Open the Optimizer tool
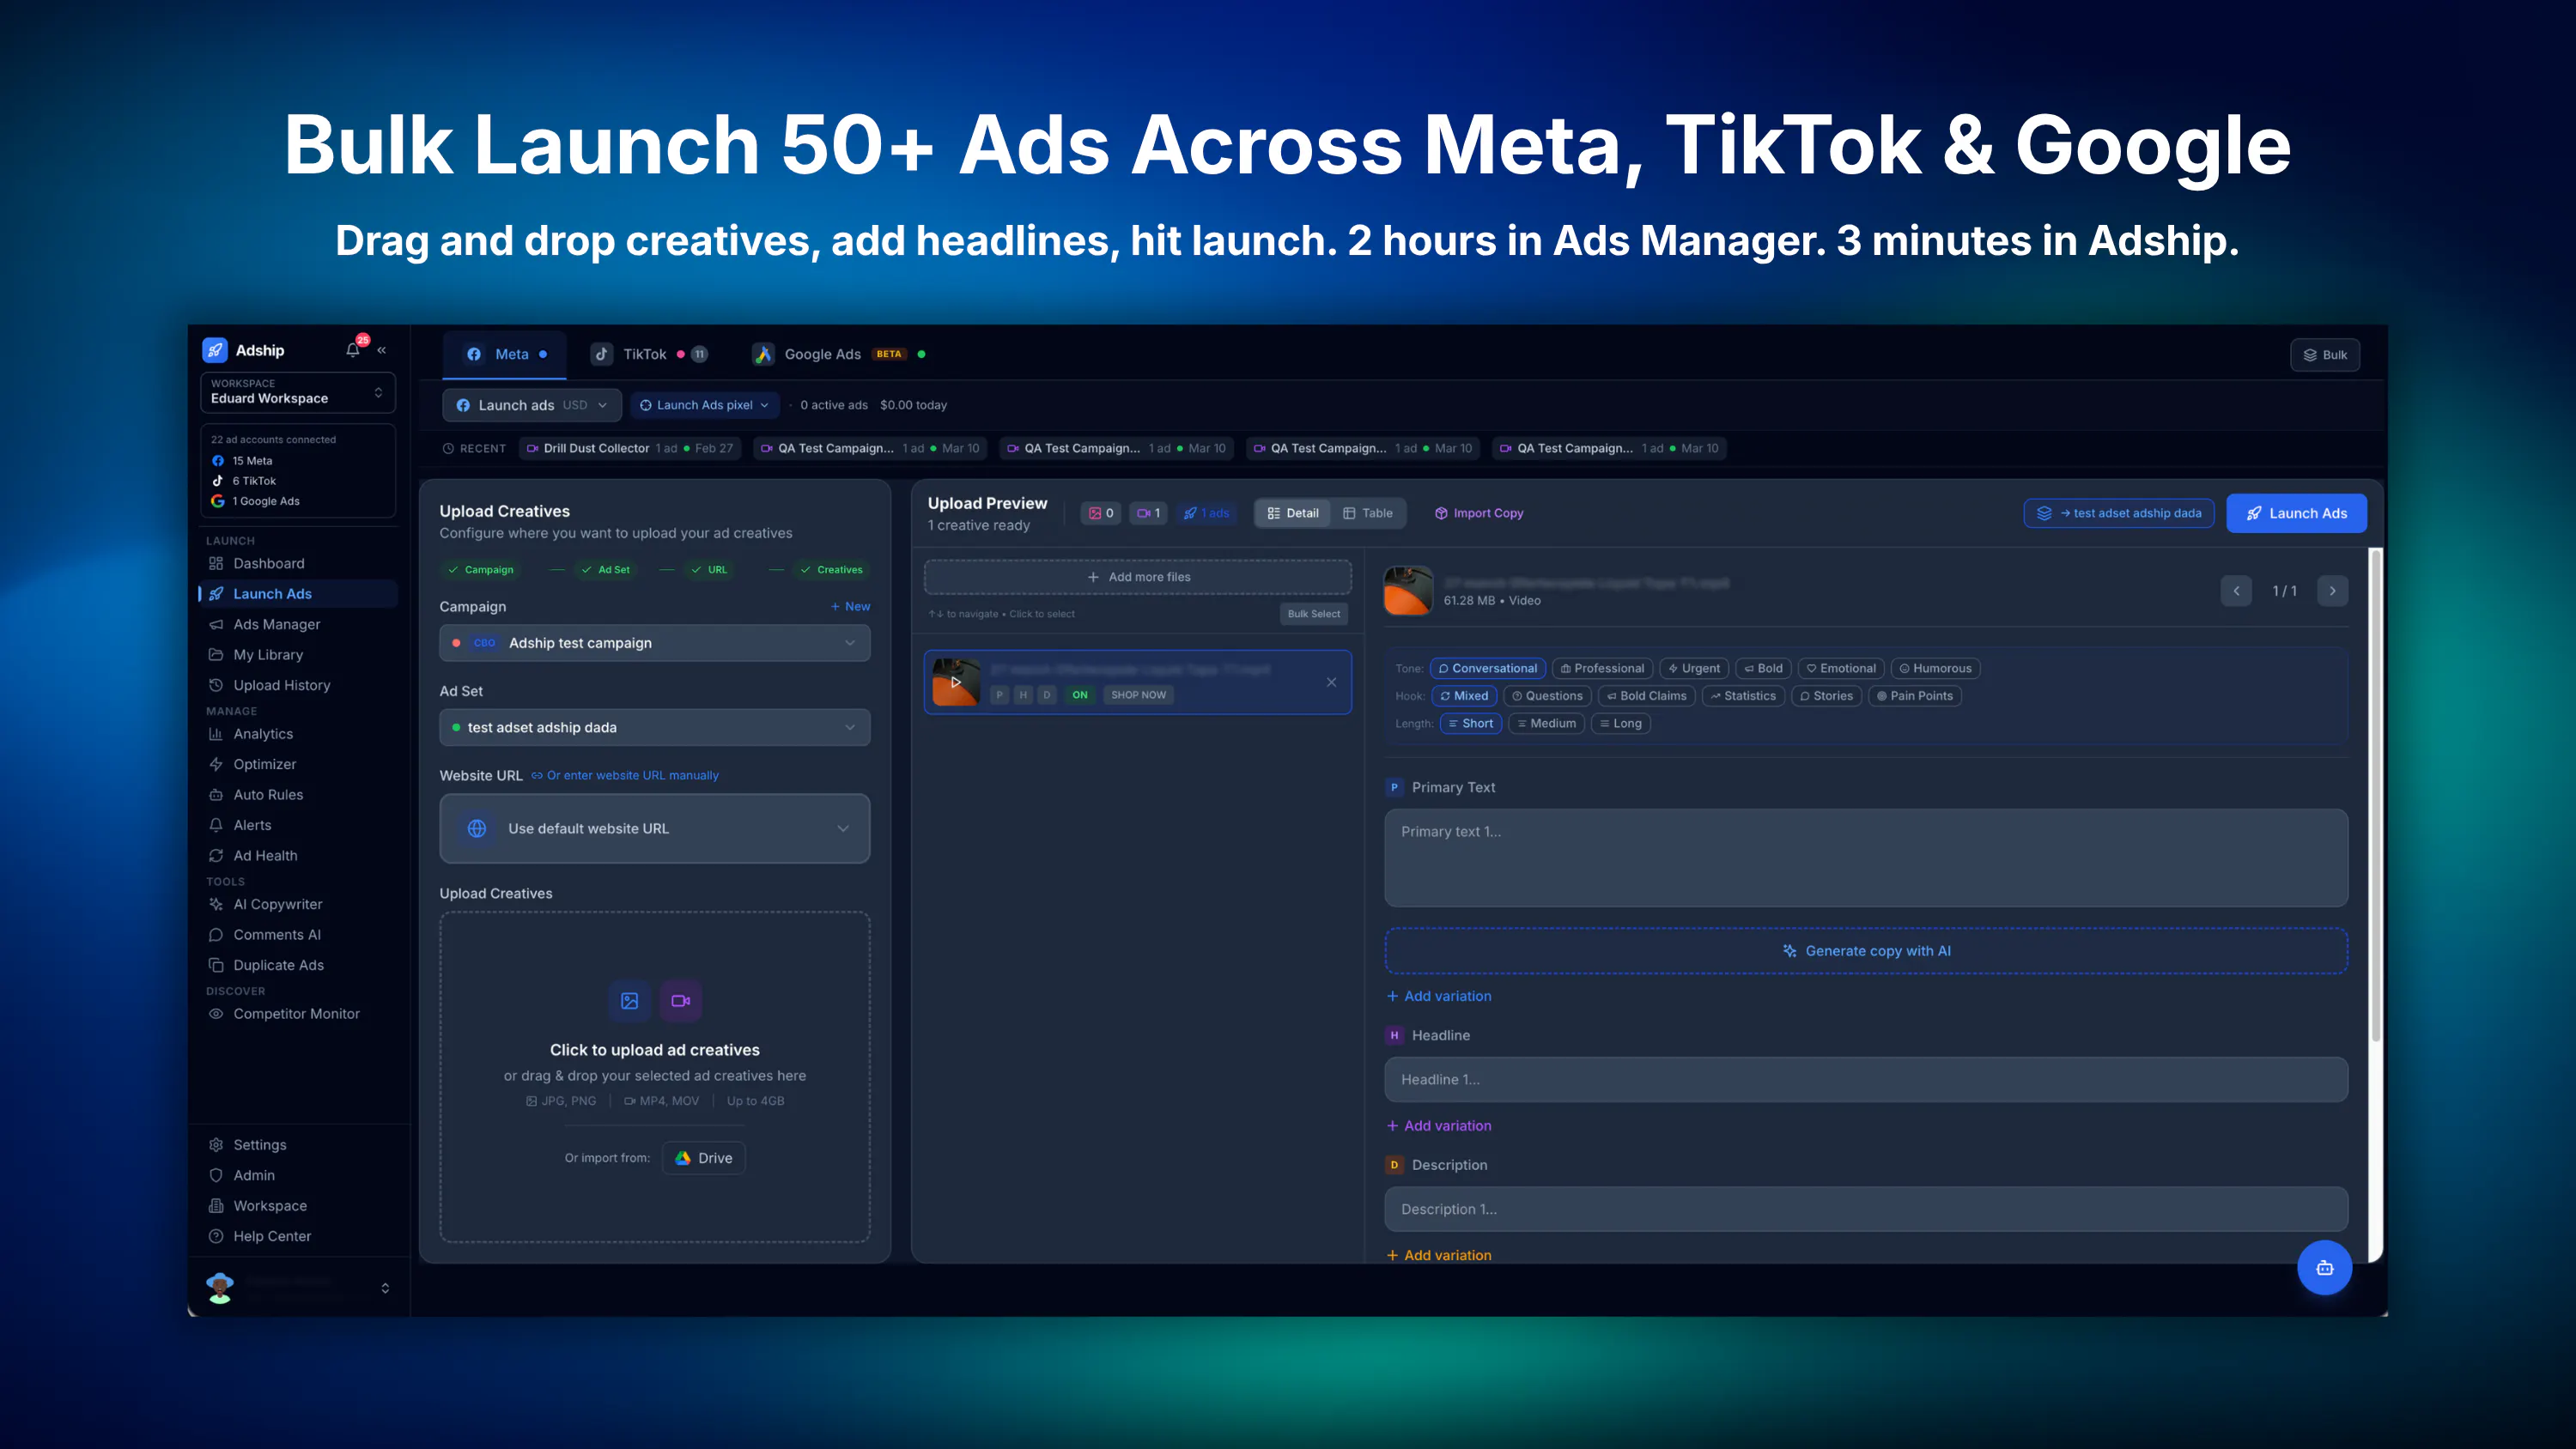The width and height of the screenshot is (2576, 1449). pyautogui.click(x=264, y=764)
